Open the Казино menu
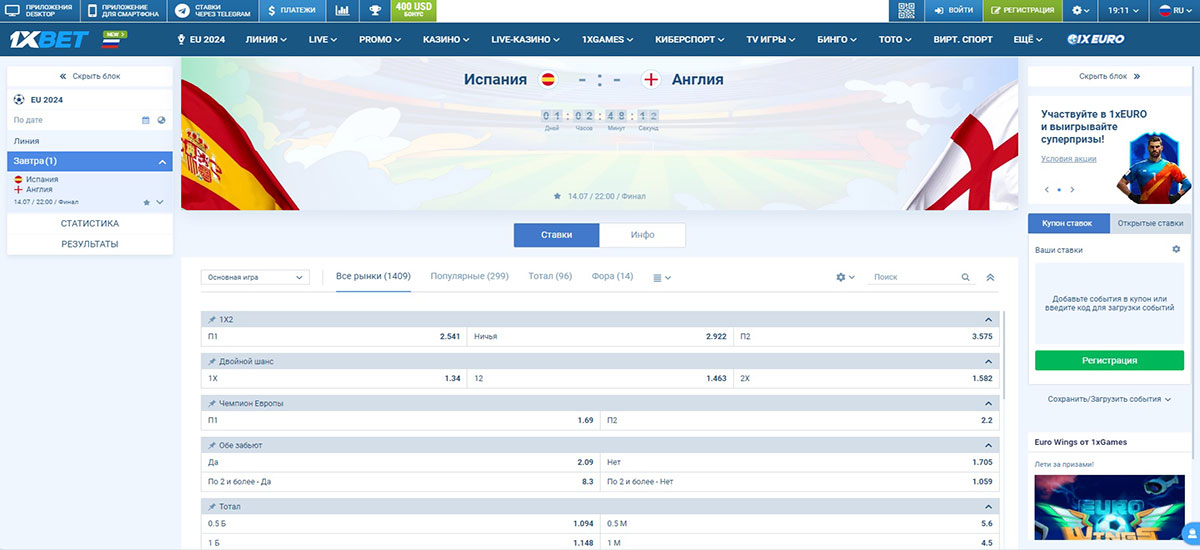Screen dimensions: 1200x550 coord(446,40)
